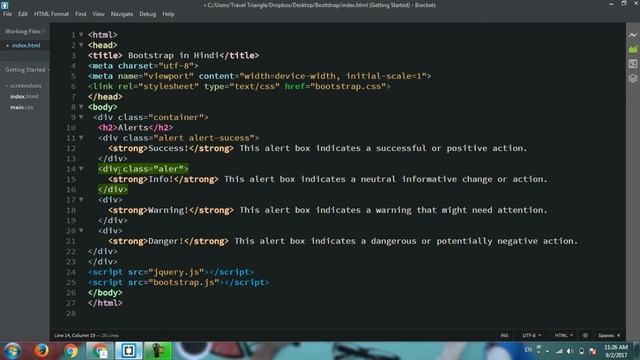Collapse the html tag fold on line 1

(x=81, y=35)
